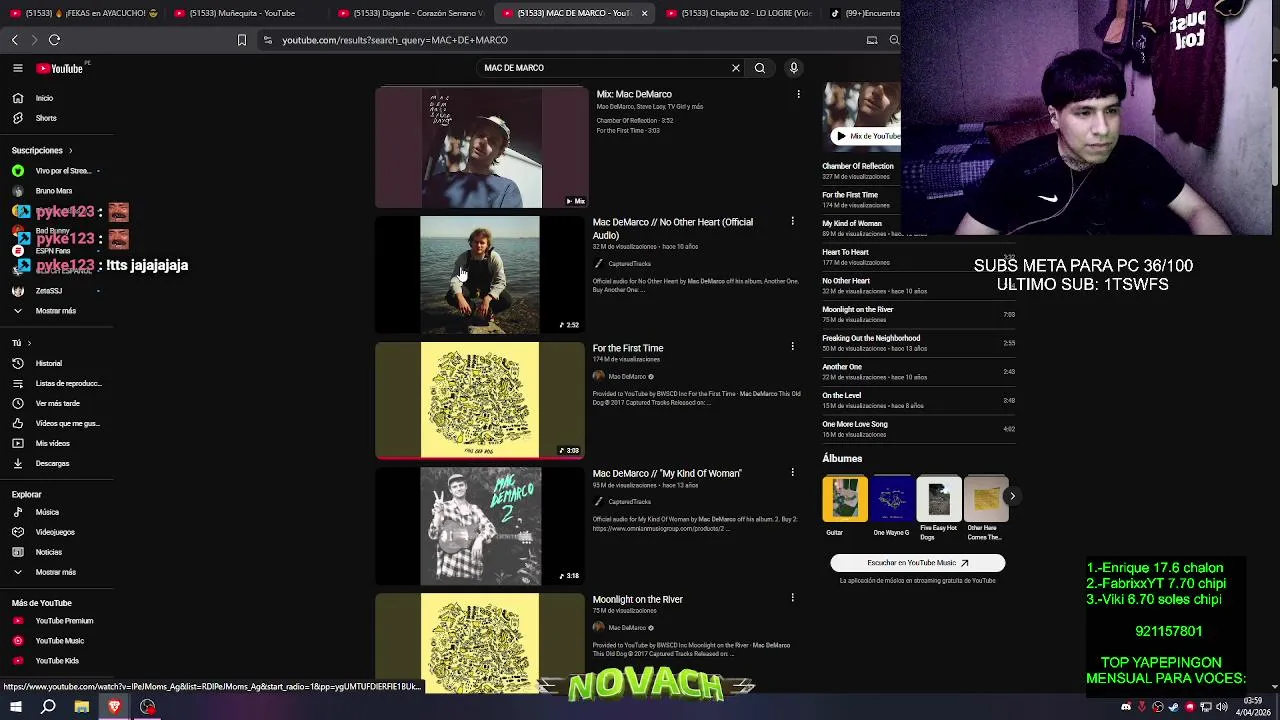This screenshot has height=720, width=1280.
Task: Open the Five Easy Hot Dogs album
Action: (x=938, y=499)
